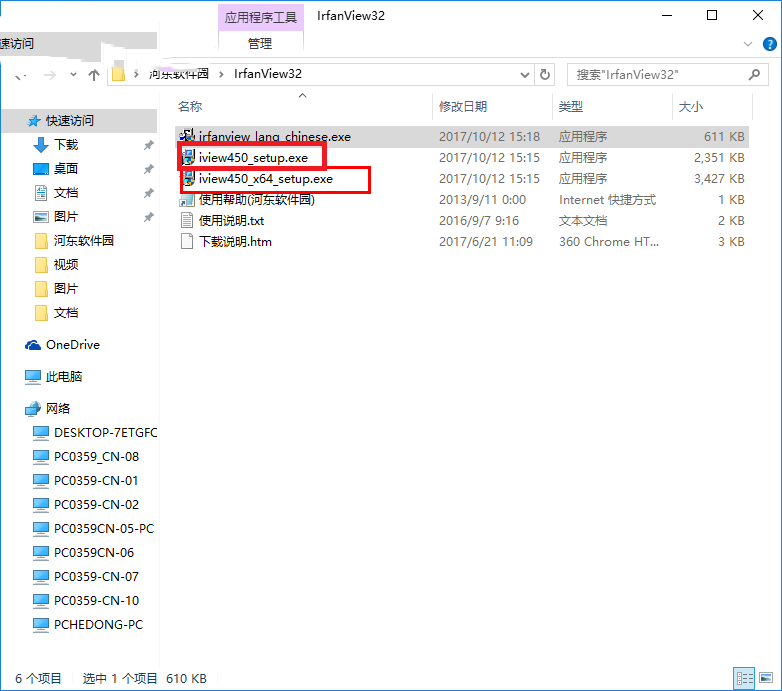Viewport: 782px width, 691px height.
Task: Click the 下载 download arrow icon
Action: coord(40,145)
